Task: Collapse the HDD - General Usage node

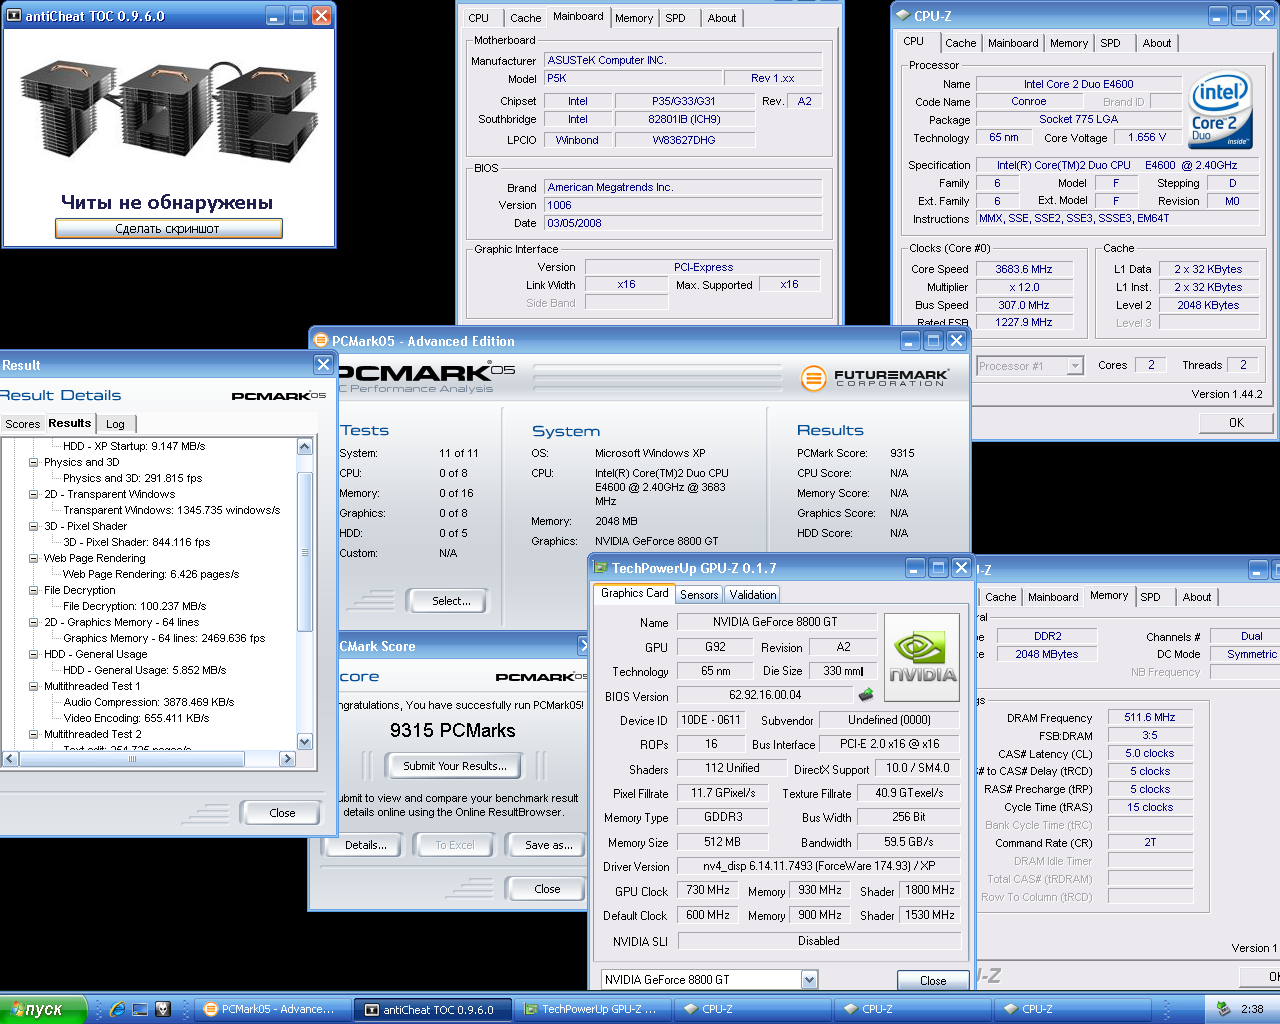Action: (34, 654)
